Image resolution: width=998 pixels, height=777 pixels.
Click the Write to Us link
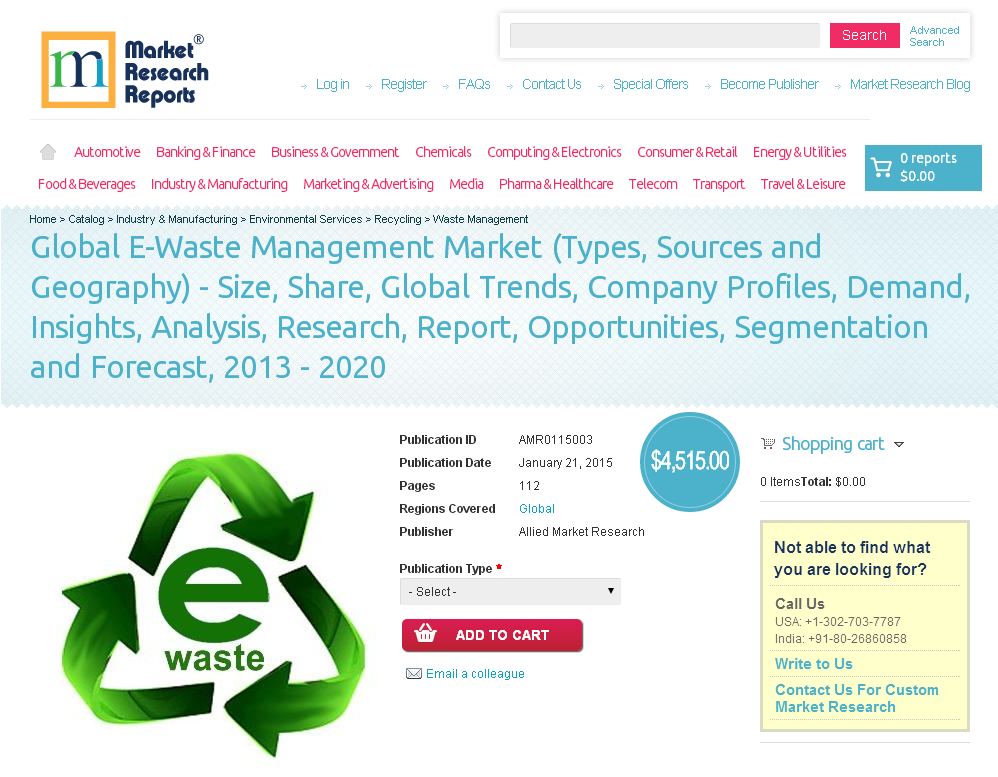[813, 663]
